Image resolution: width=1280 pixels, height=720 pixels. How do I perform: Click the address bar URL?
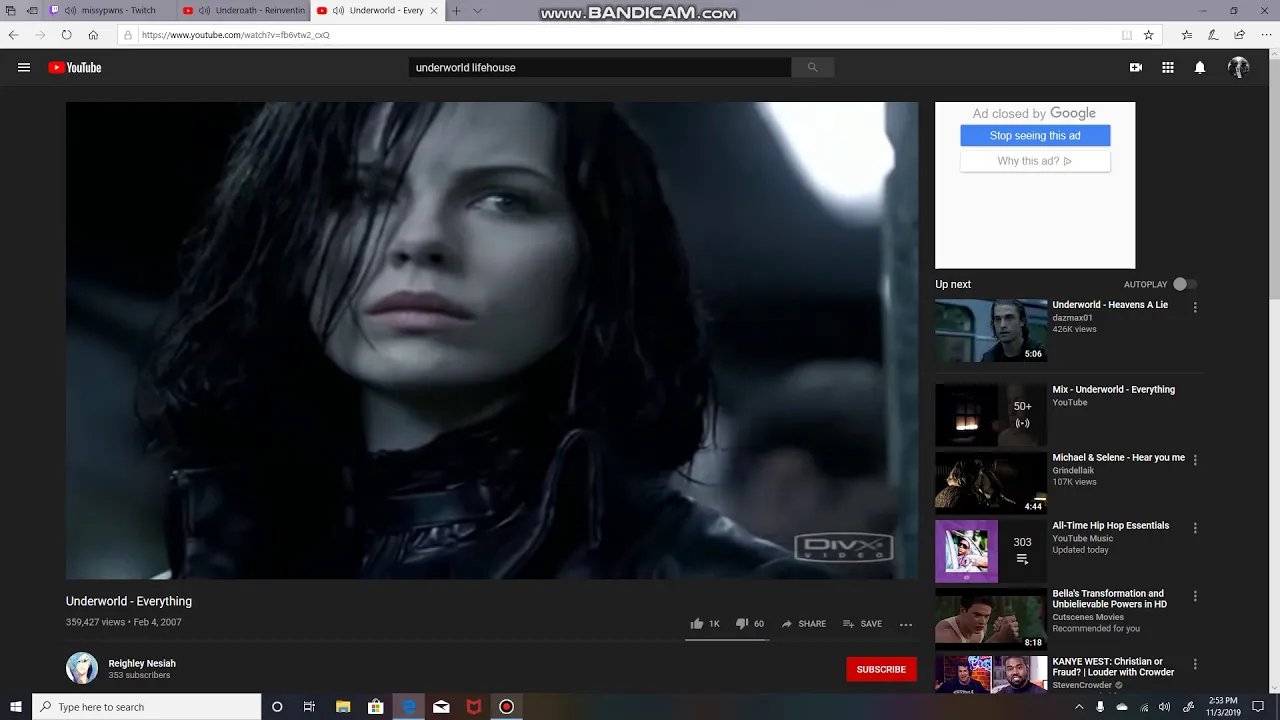pos(236,35)
